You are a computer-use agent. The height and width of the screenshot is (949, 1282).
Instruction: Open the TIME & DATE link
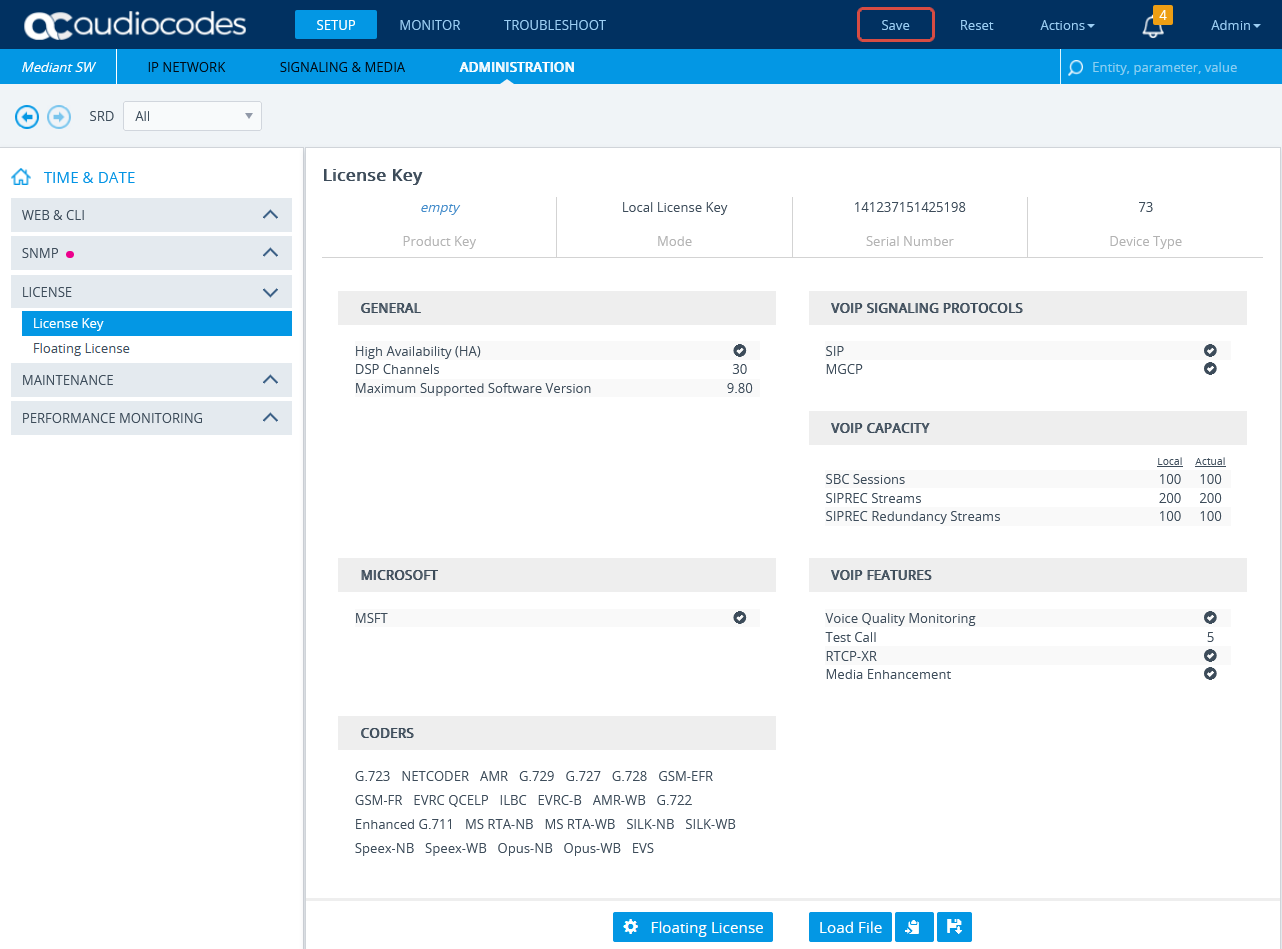tap(89, 177)
